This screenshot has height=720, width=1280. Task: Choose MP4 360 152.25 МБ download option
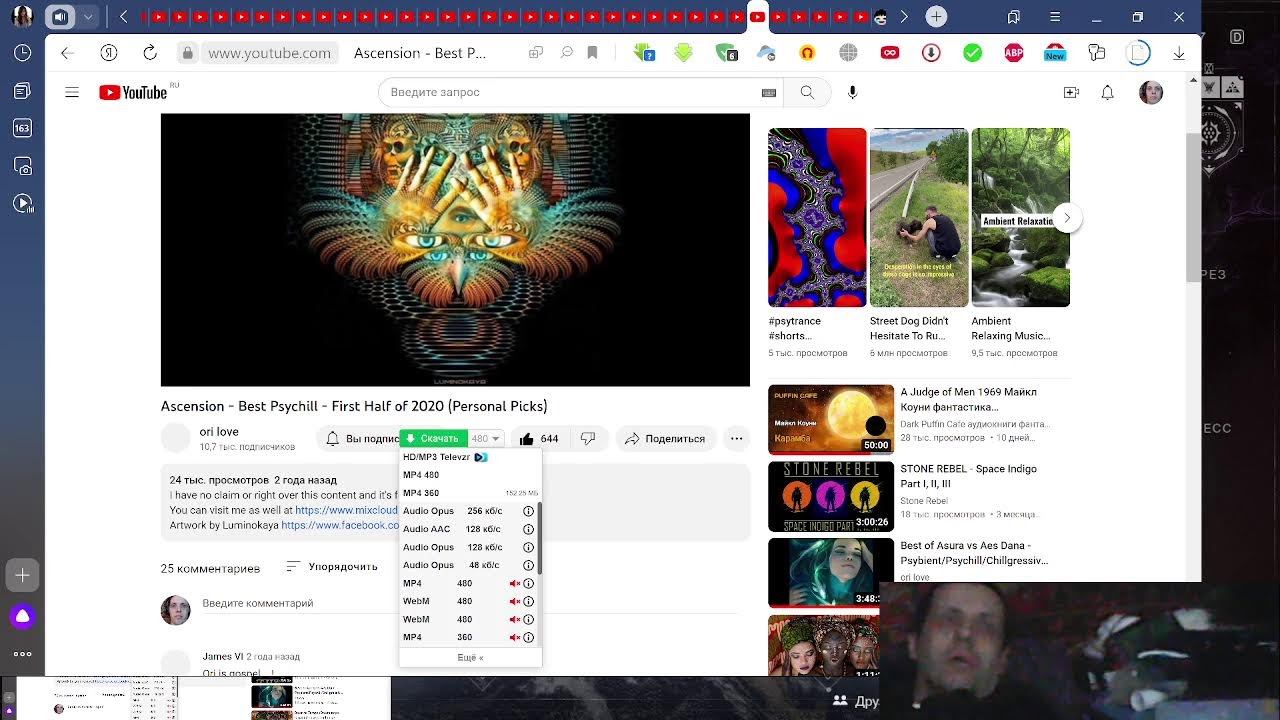coord(470,493)
